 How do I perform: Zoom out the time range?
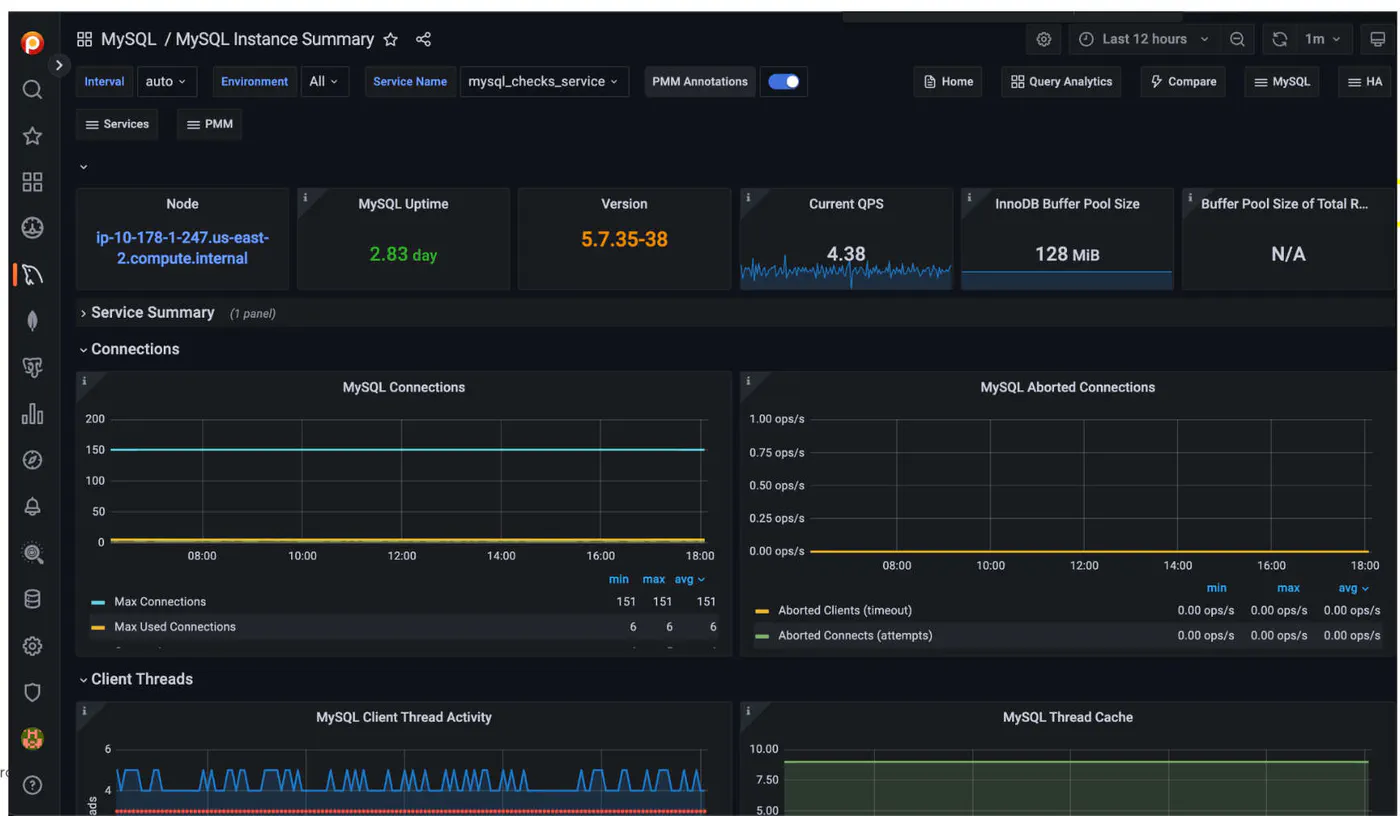click(x=1237, y=40)
